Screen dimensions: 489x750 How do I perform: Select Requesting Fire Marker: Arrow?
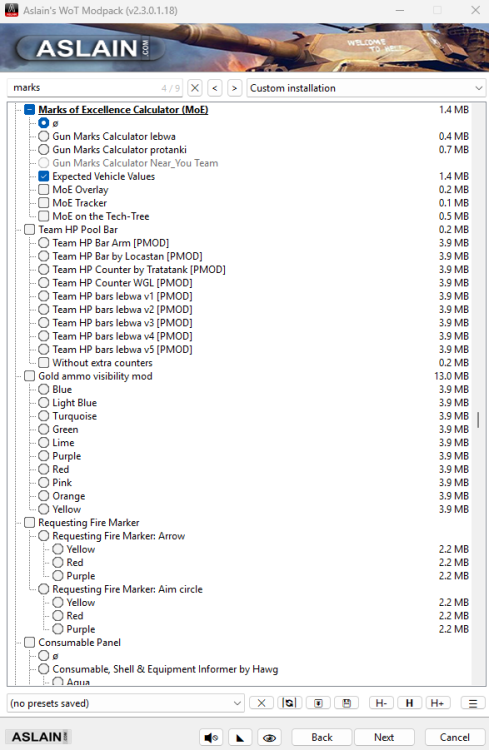tap(44, 536)
